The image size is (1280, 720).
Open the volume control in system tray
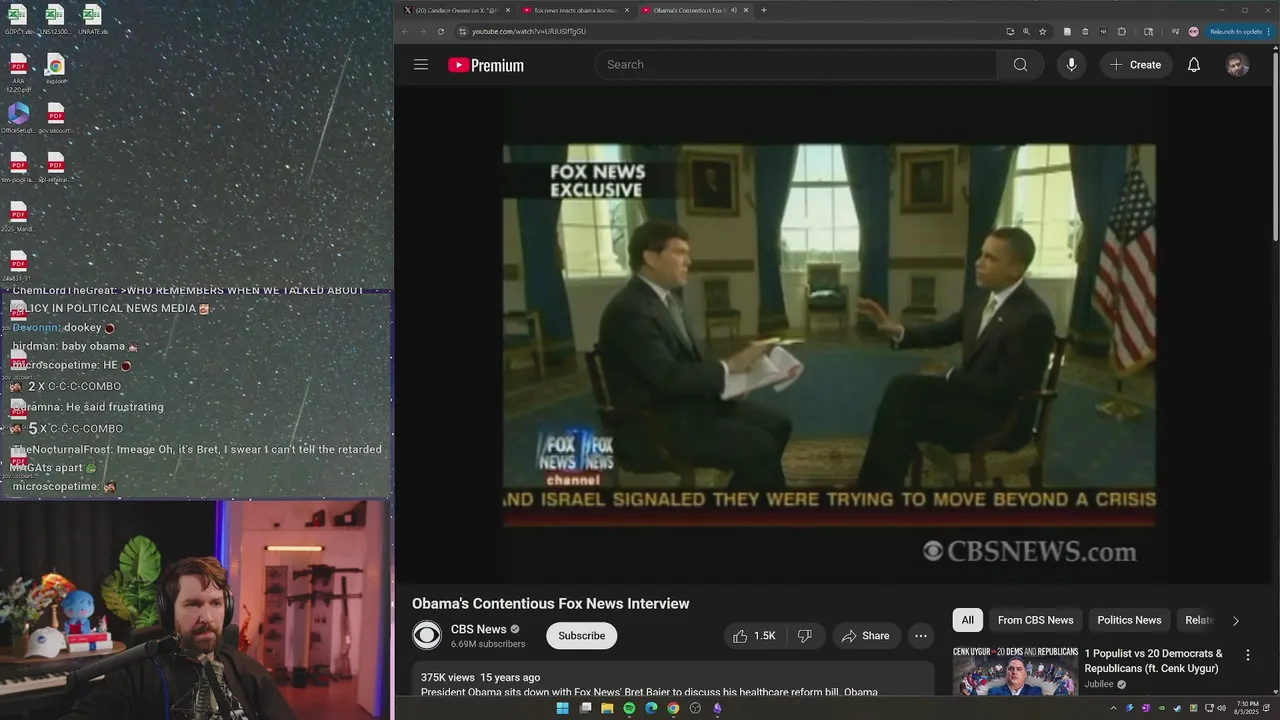pyautogui.click(x=1221, y=708)
